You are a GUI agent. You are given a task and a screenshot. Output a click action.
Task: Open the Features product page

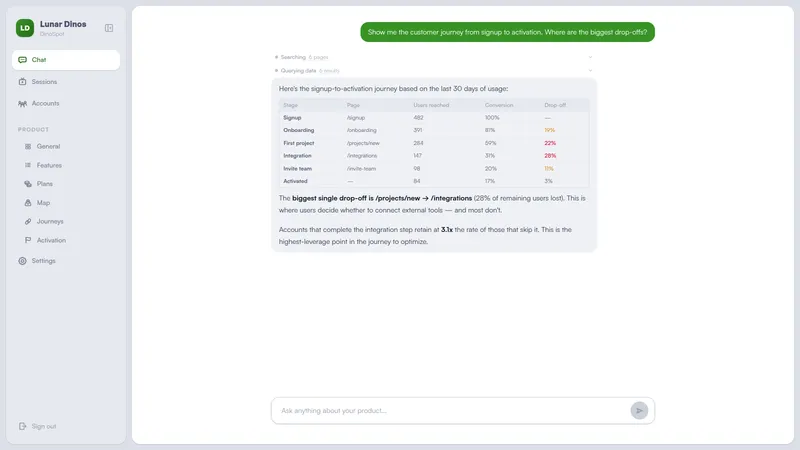coord(49,165)
